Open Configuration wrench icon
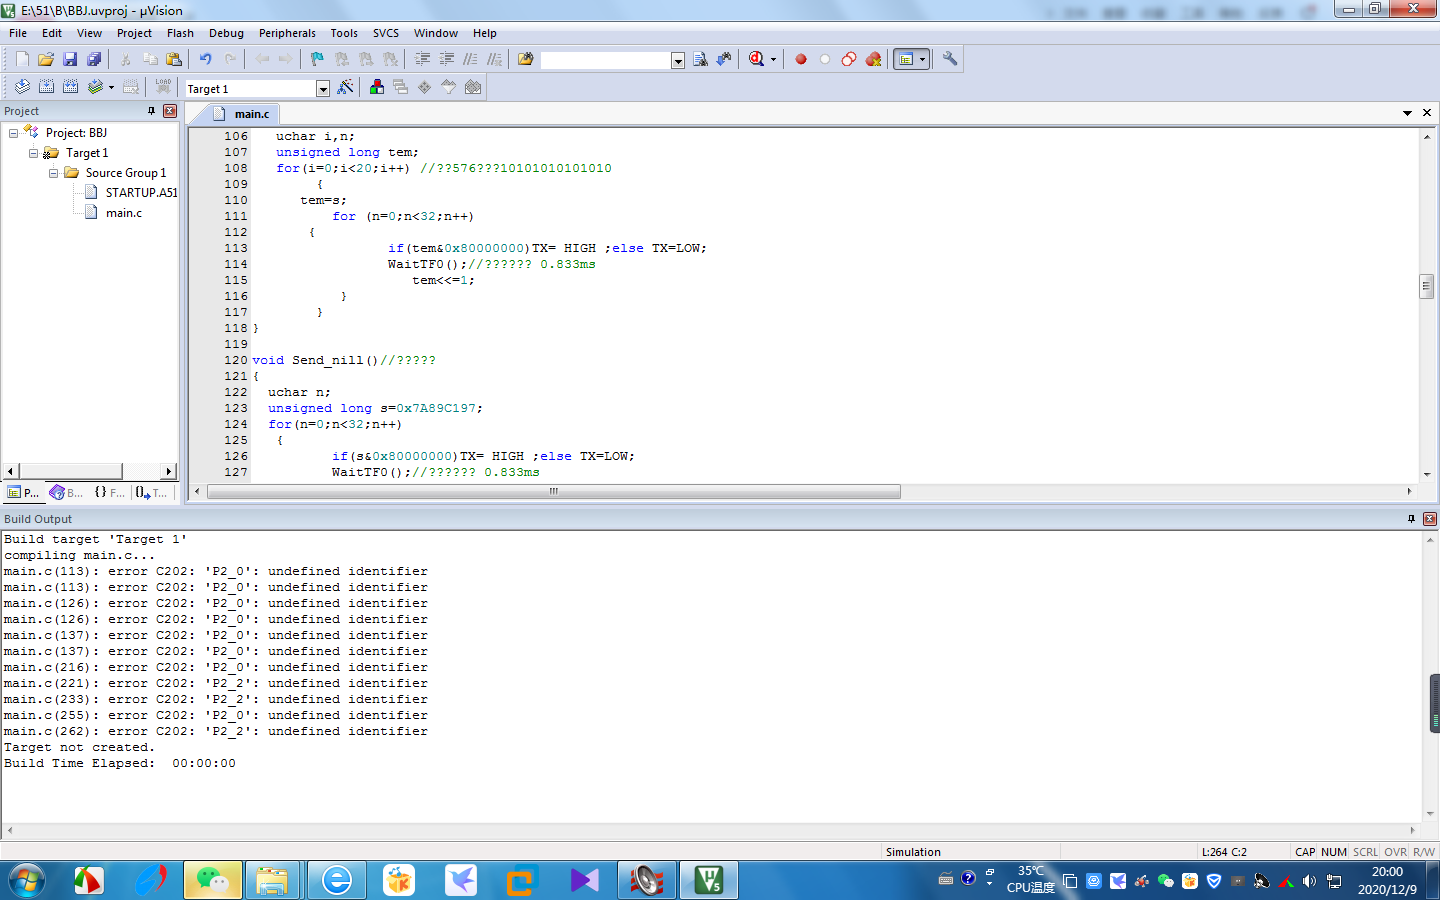 950,59
